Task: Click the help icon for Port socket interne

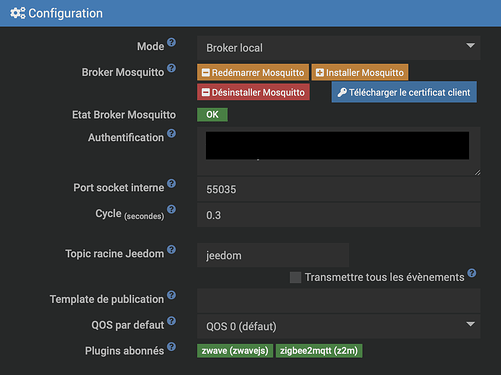Action: 171,183
